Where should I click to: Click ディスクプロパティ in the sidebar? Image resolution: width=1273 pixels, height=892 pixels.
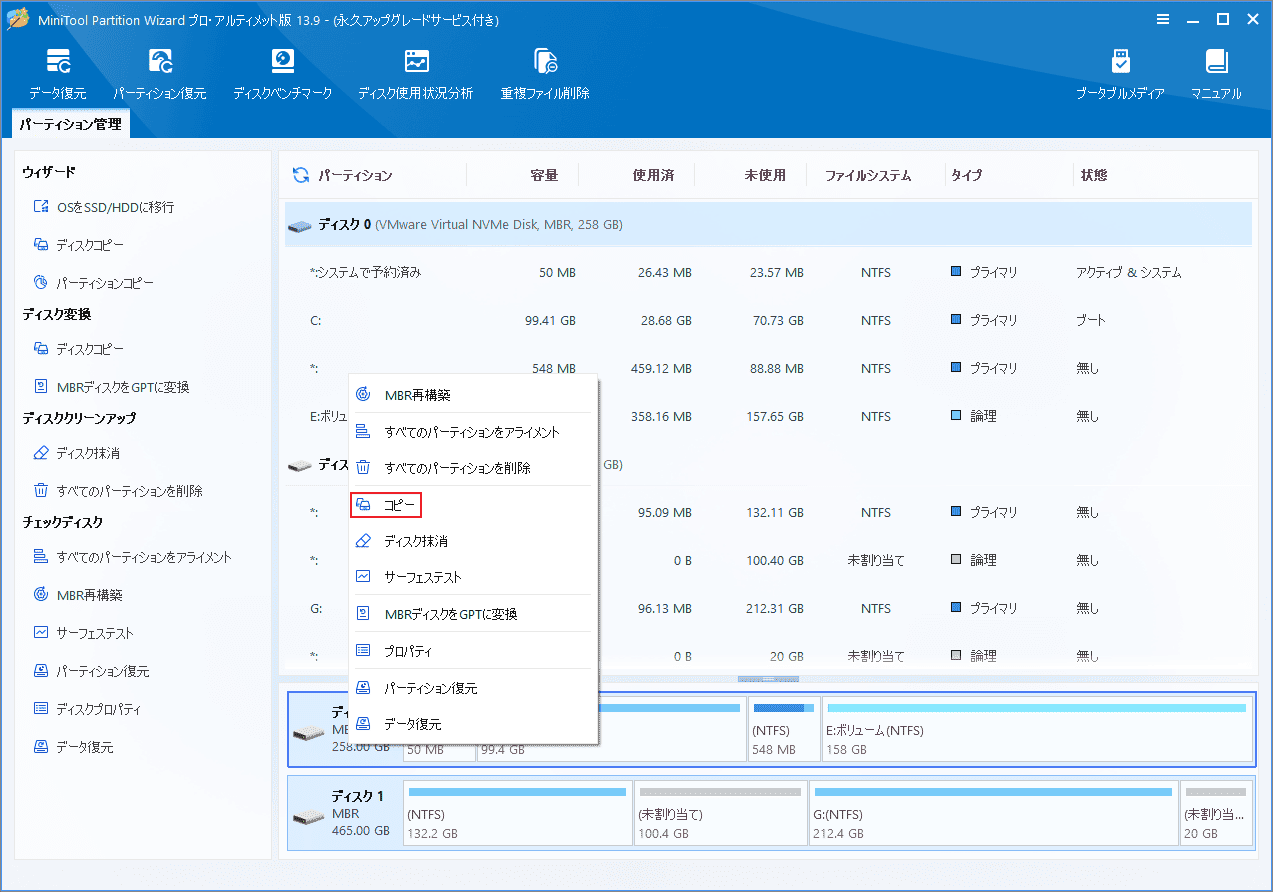click(x=87, y=709)
